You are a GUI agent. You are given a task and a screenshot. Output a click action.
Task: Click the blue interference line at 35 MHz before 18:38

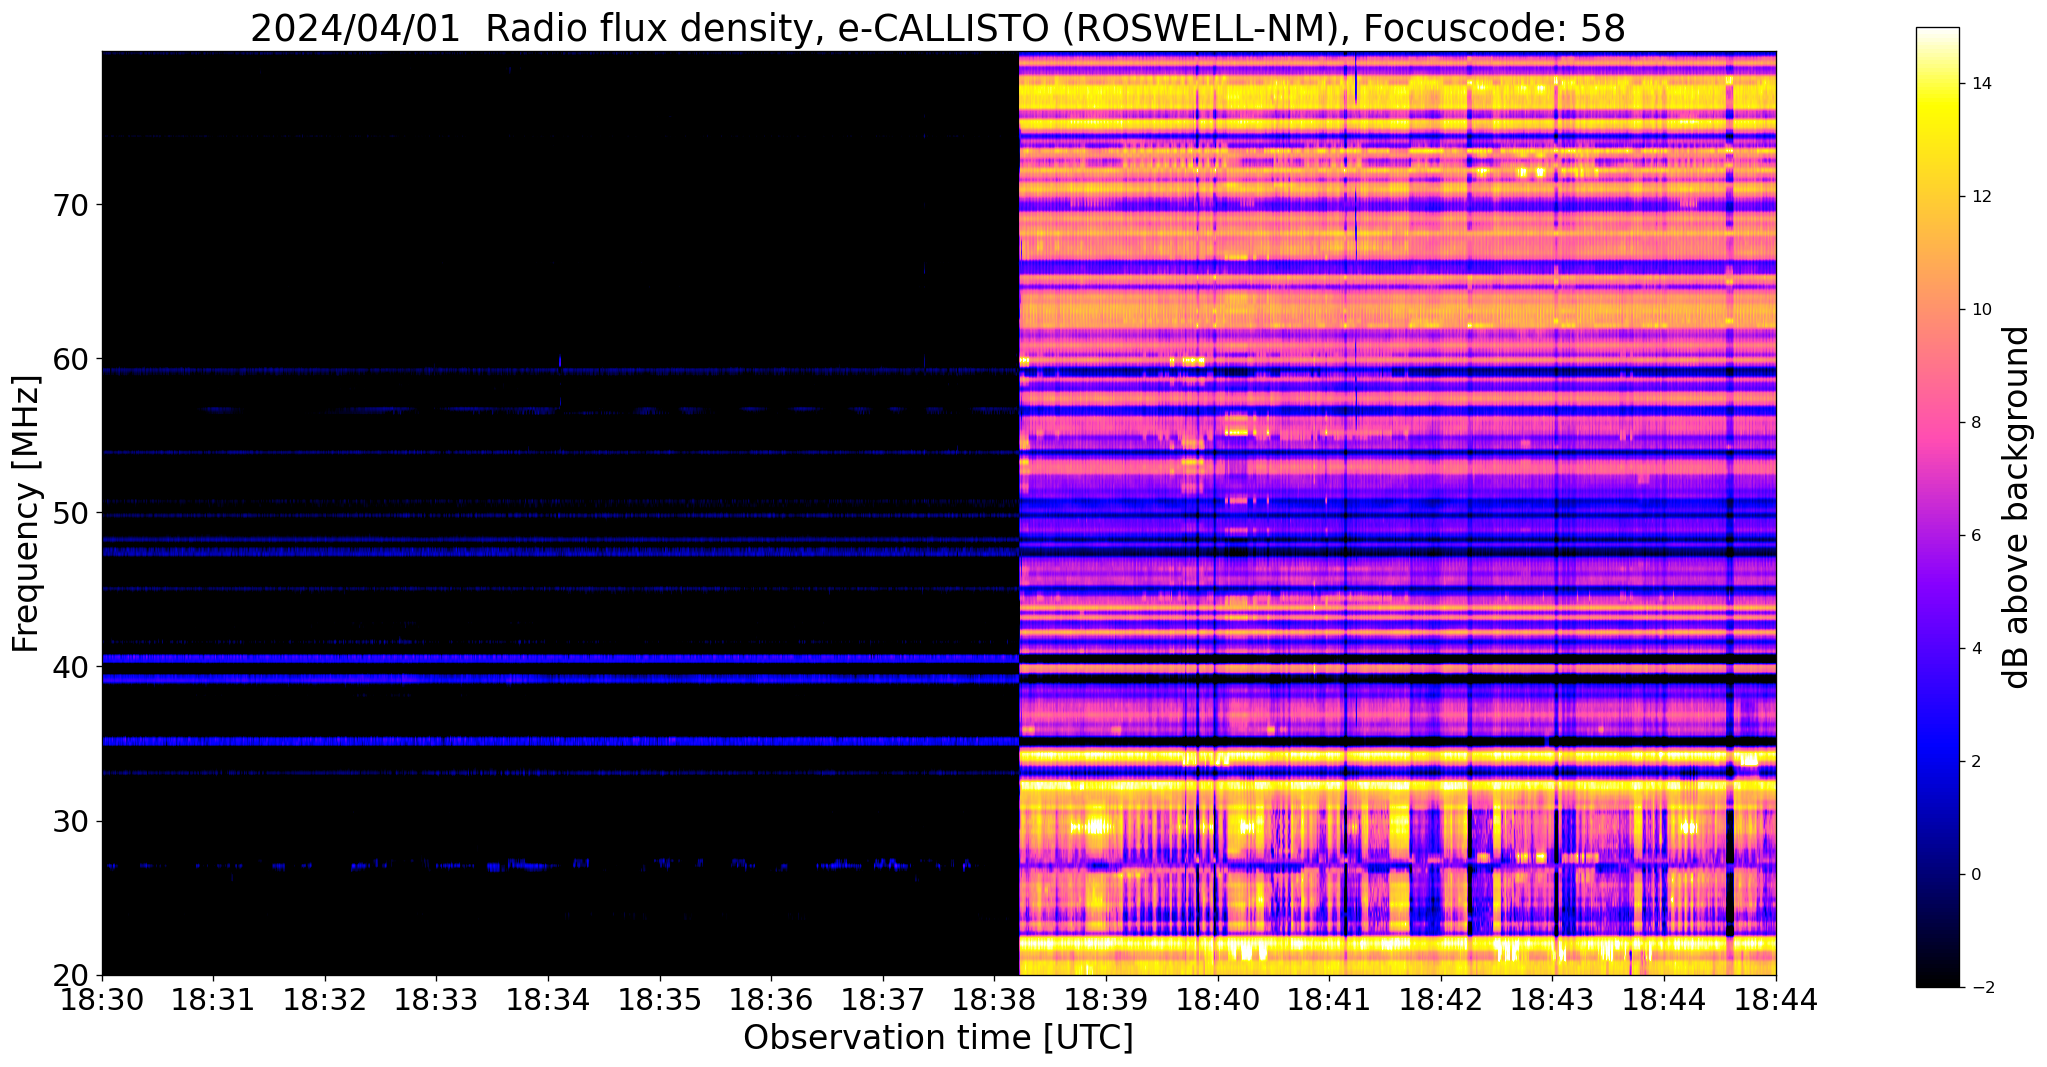[560, 742]
